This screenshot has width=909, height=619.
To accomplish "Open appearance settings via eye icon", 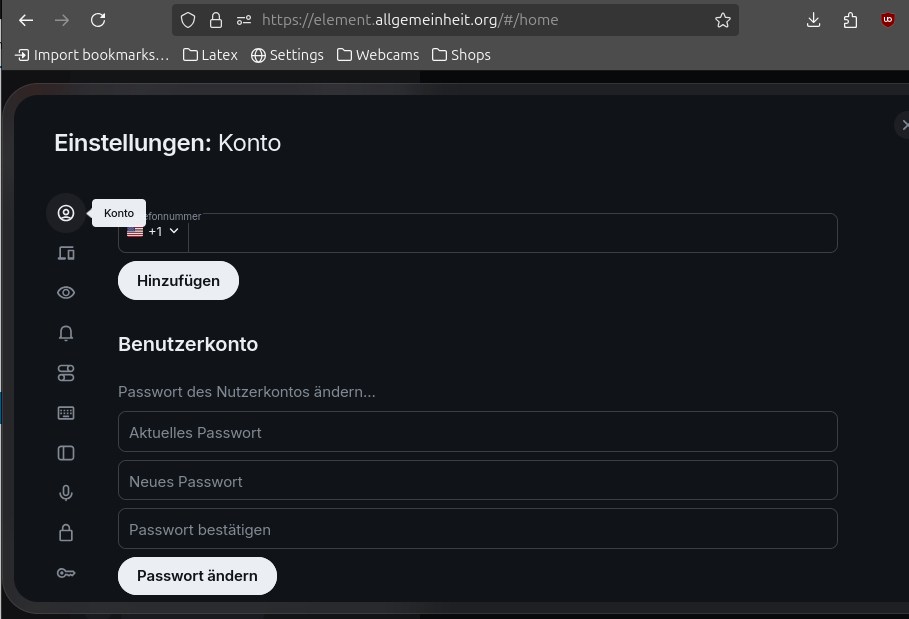I will point(66,293).
